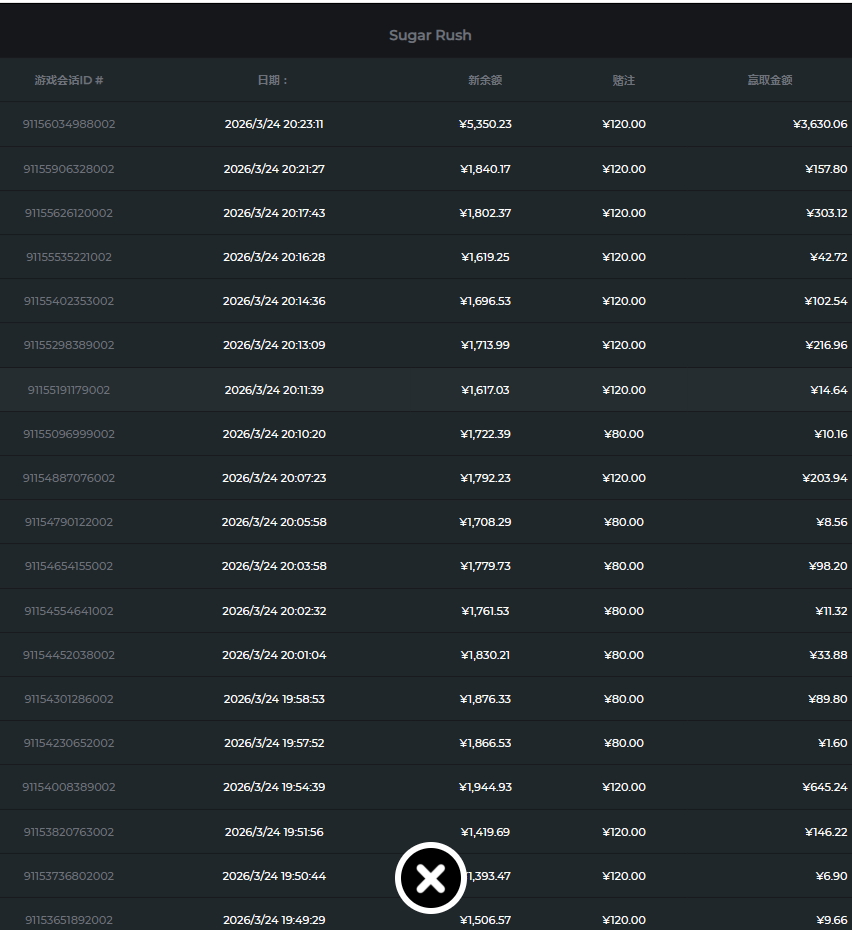Click the 日期 column header
Image resolution: width=852 pixels, height=930 pixels.
click(x=273, y=80)
